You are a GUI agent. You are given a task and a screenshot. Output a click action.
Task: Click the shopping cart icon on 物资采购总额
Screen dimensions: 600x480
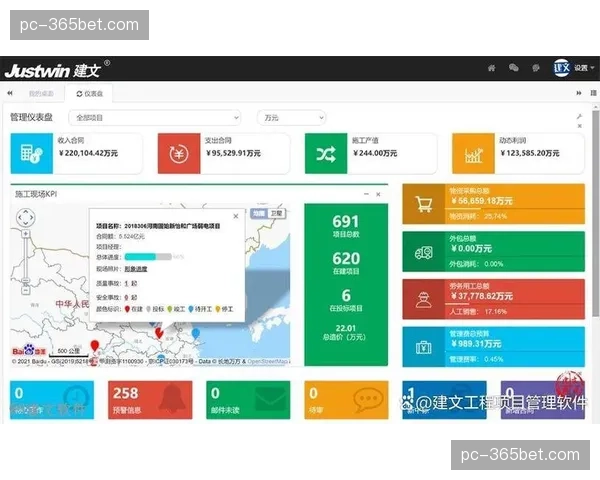pos(424,204)
